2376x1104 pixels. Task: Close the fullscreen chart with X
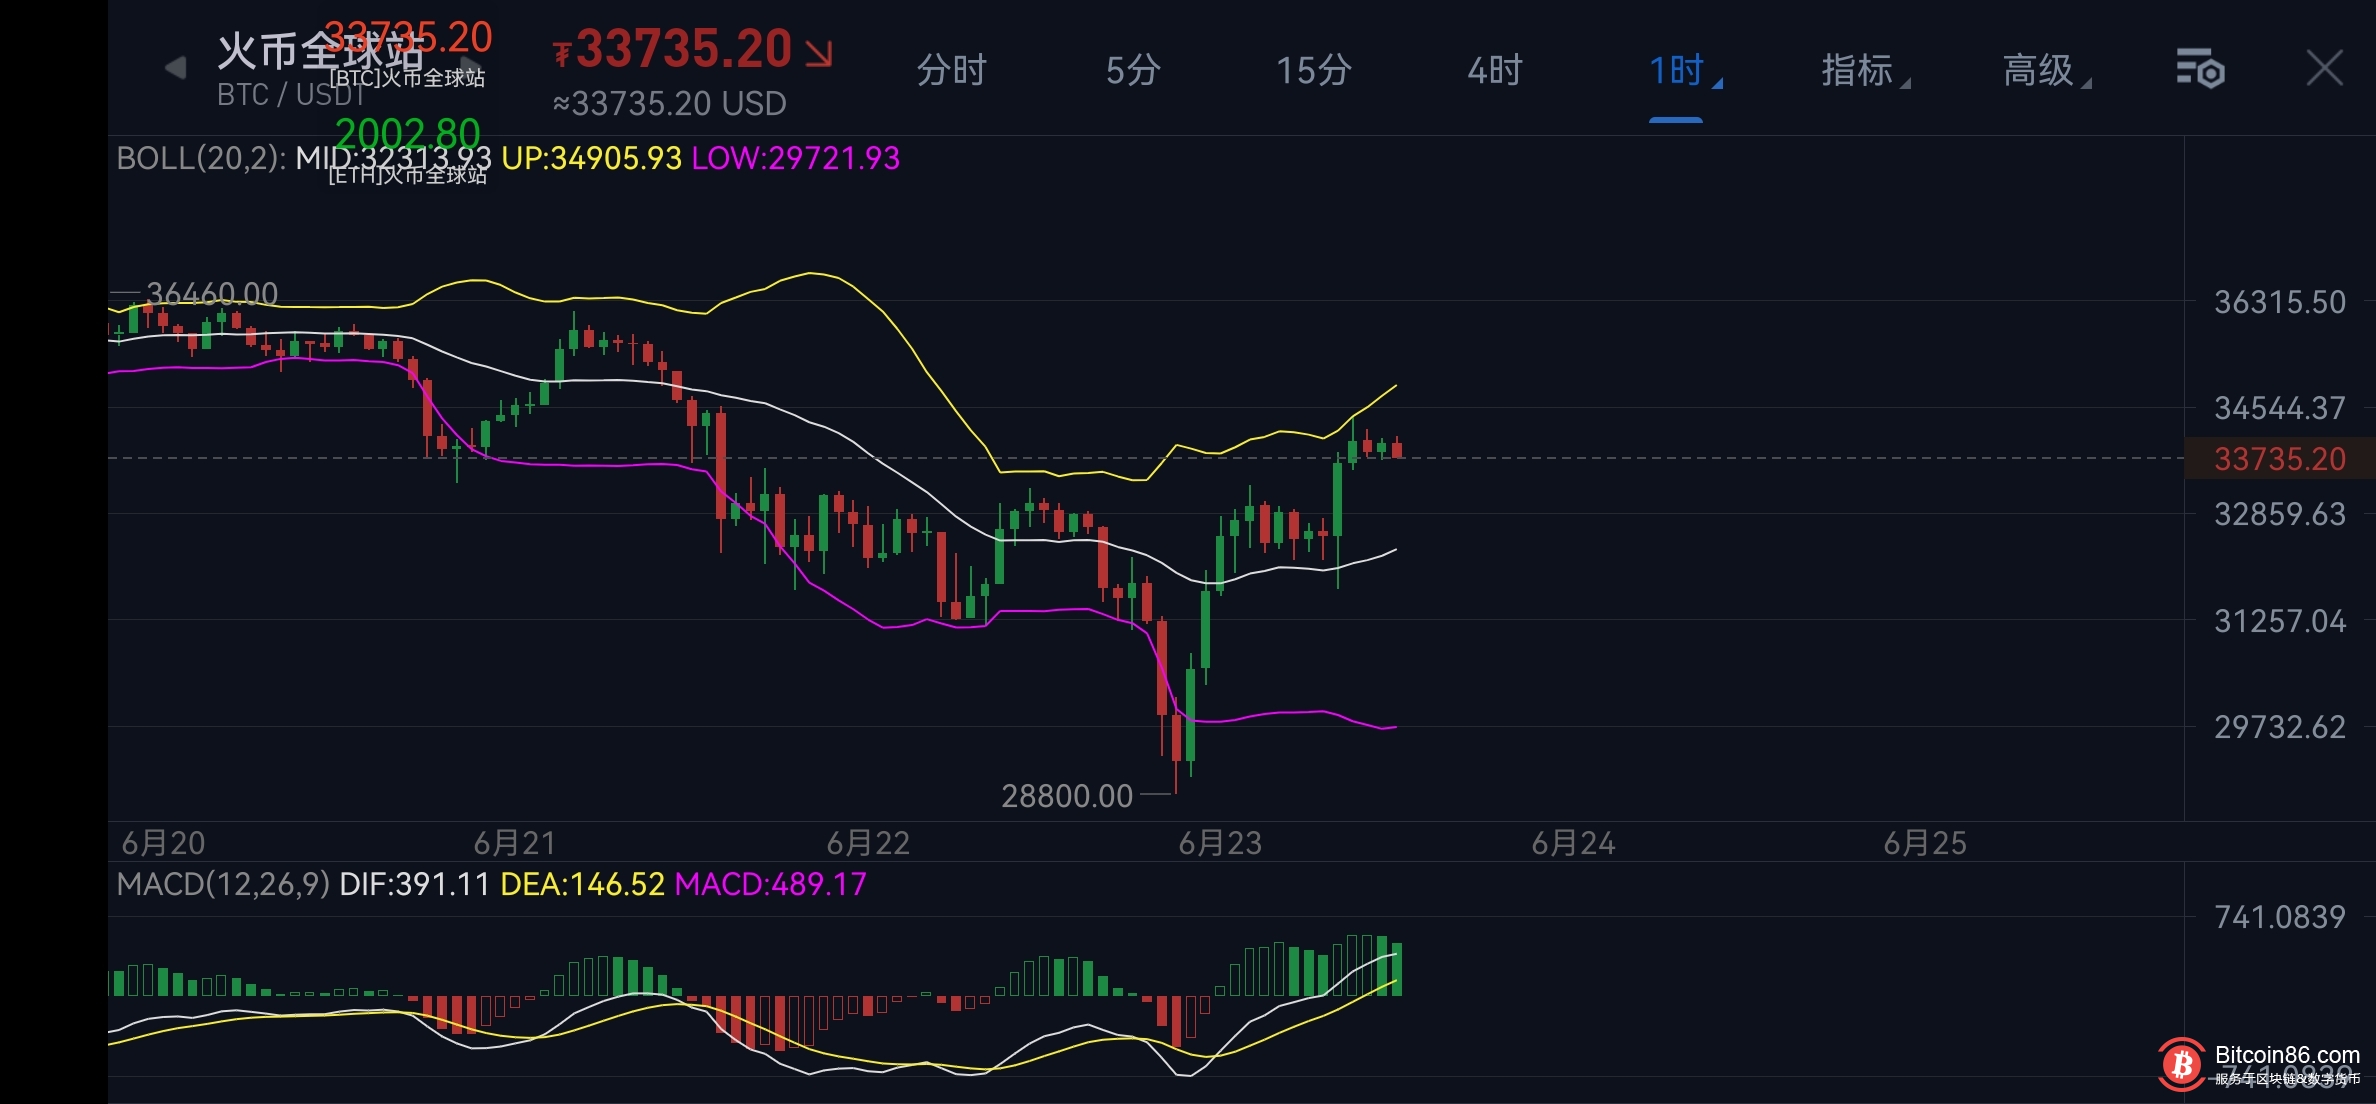click(x=2324, y=68)
